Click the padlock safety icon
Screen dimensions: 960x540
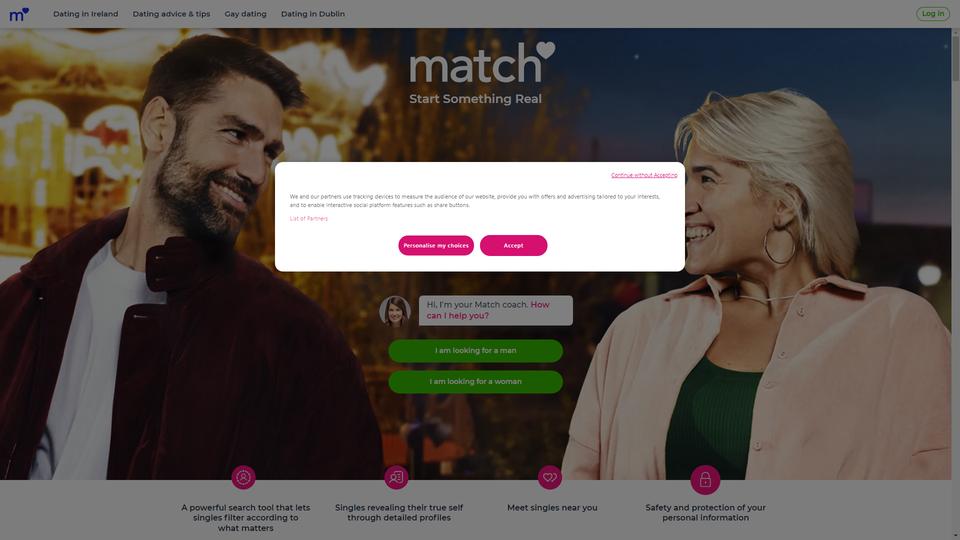(705, 479)
